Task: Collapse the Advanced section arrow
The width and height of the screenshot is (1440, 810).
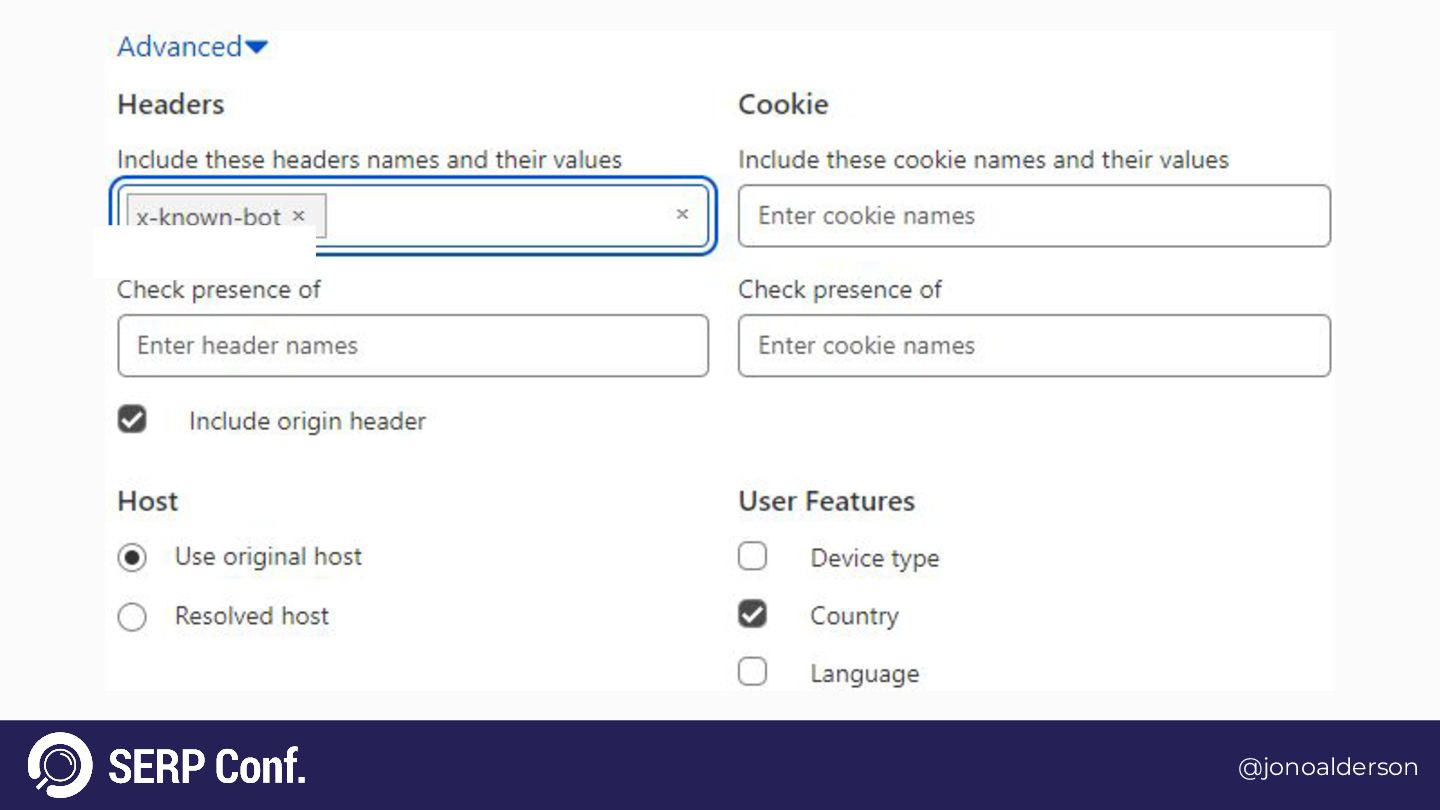Action: click(257, 47)
